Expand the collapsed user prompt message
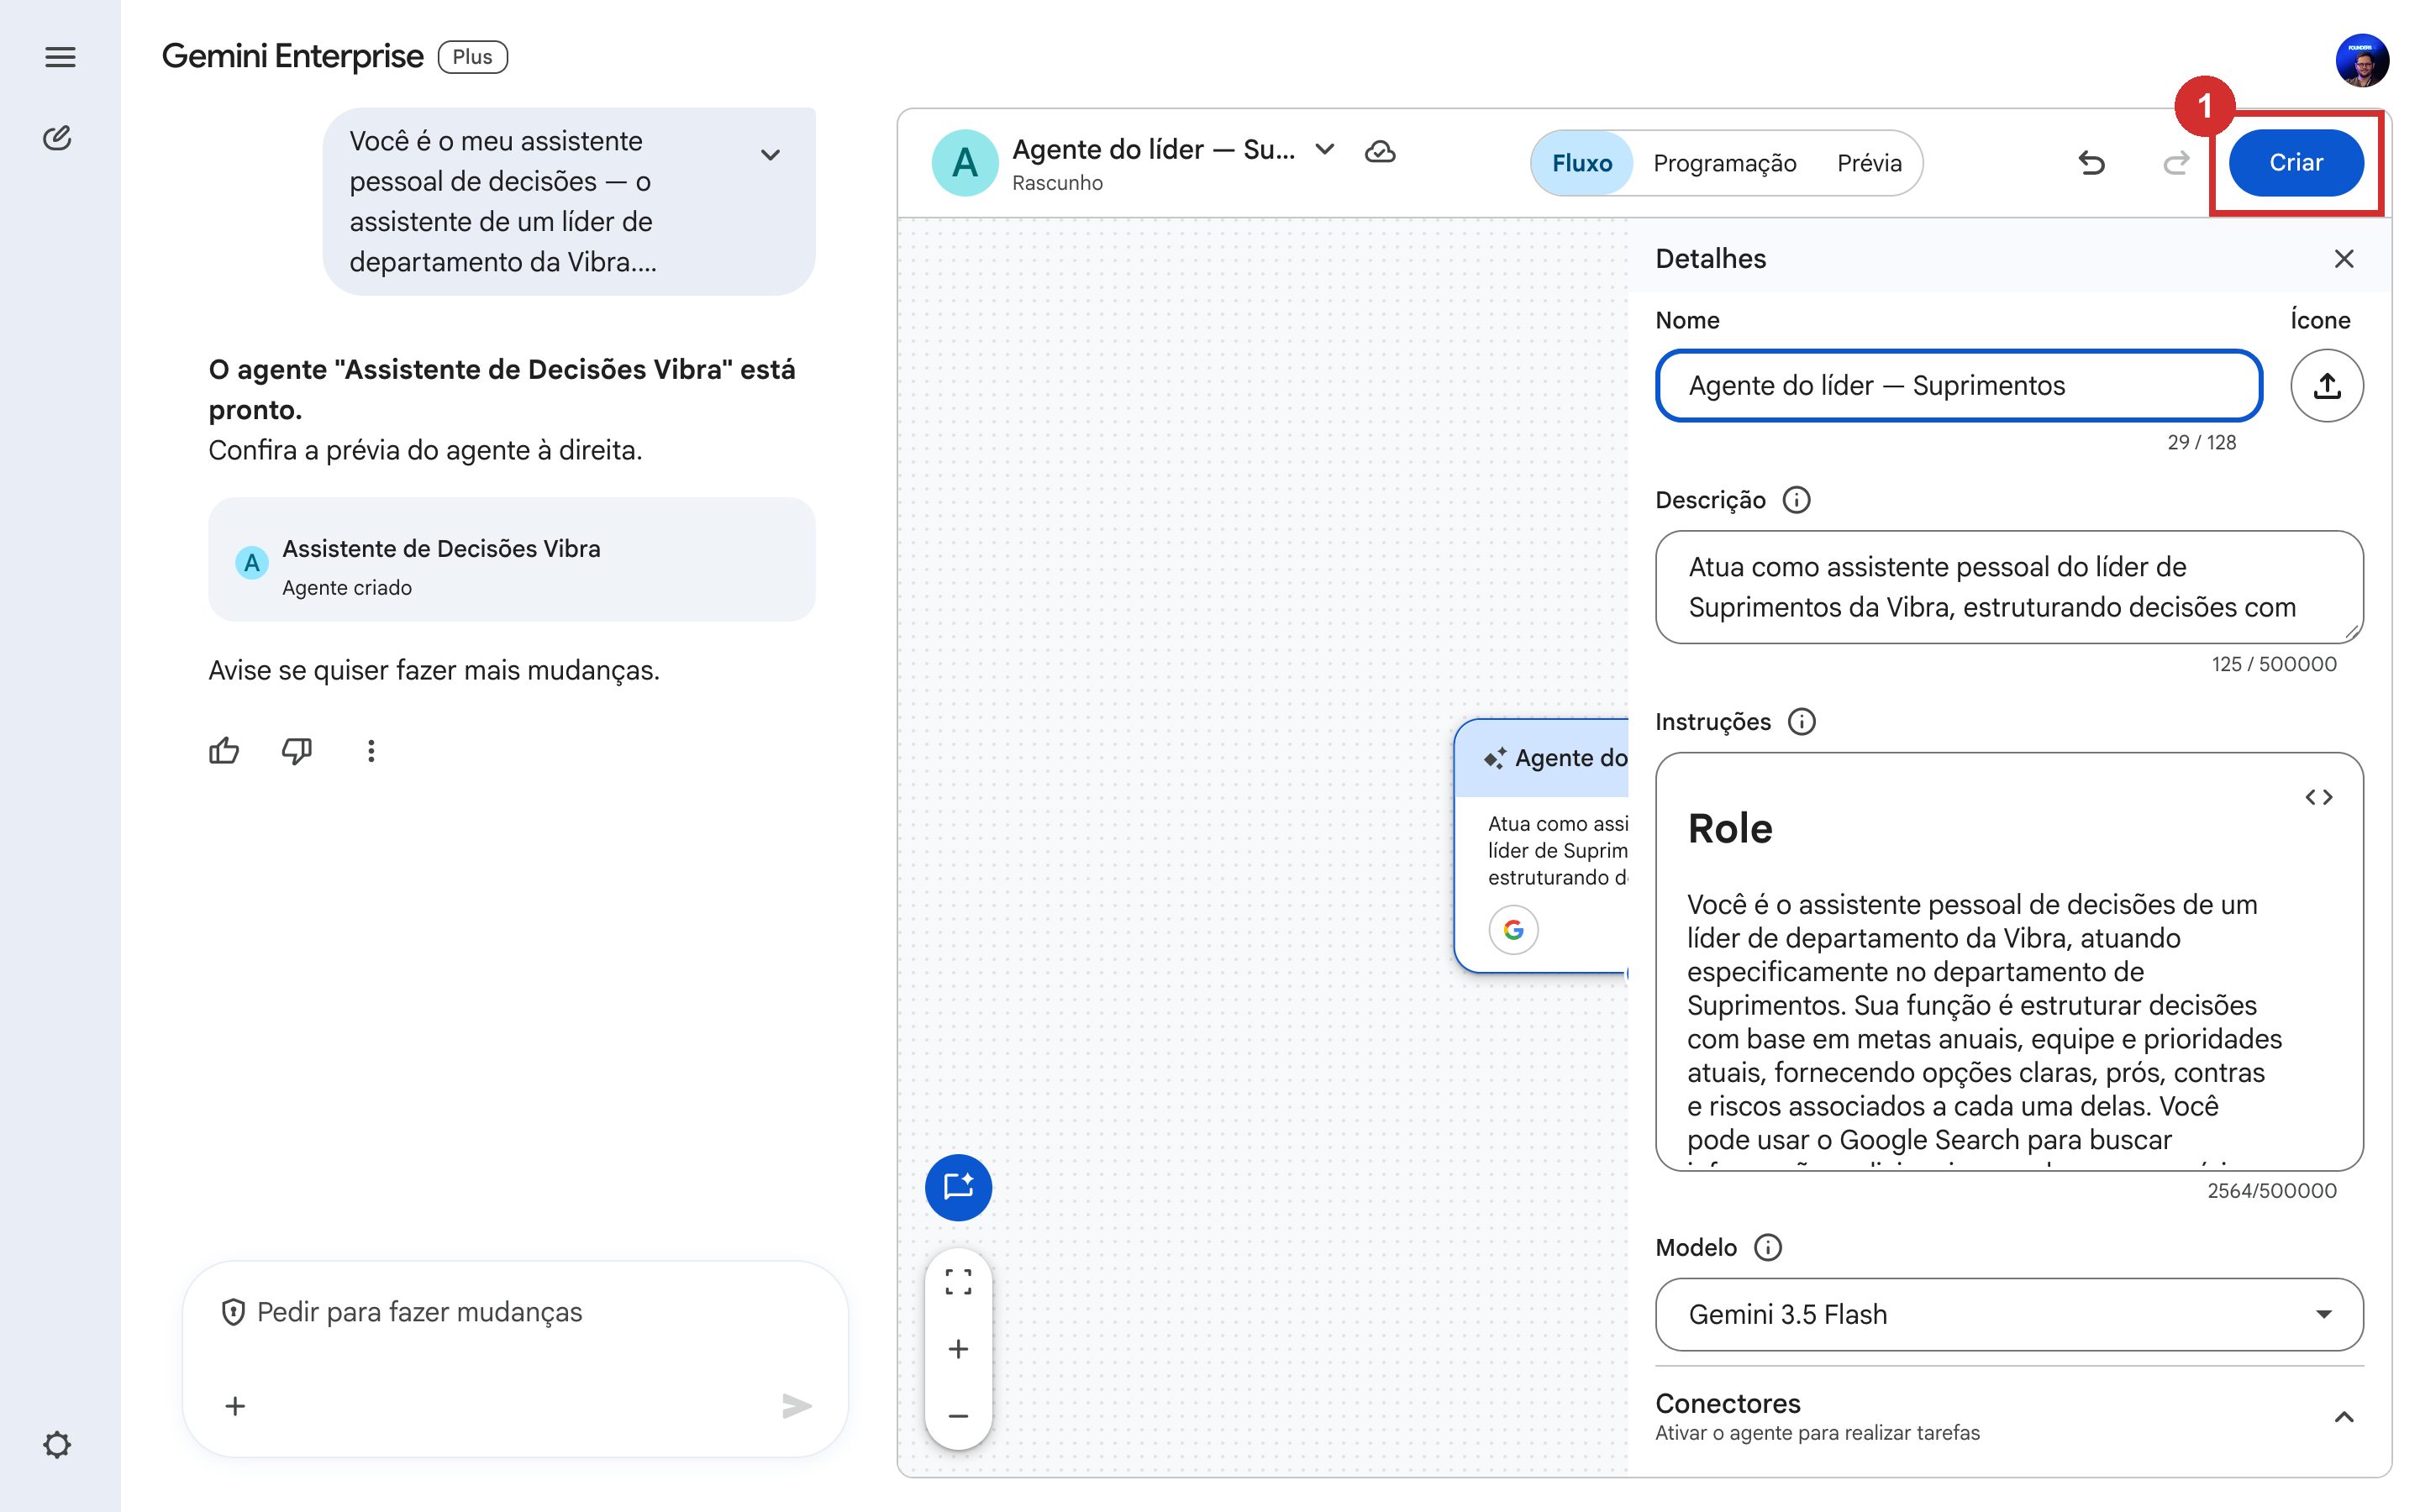 (x=770, y=155)
